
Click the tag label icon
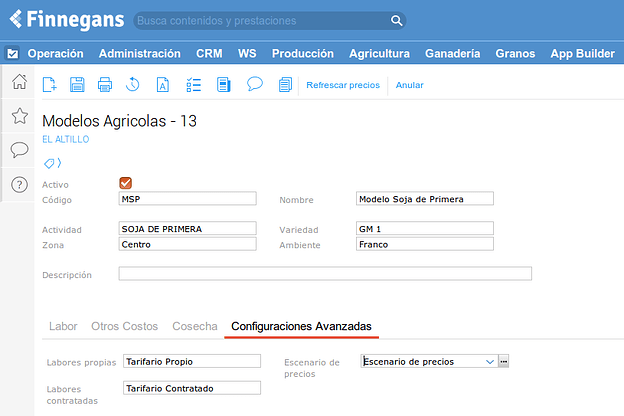(x=49, y=163)
